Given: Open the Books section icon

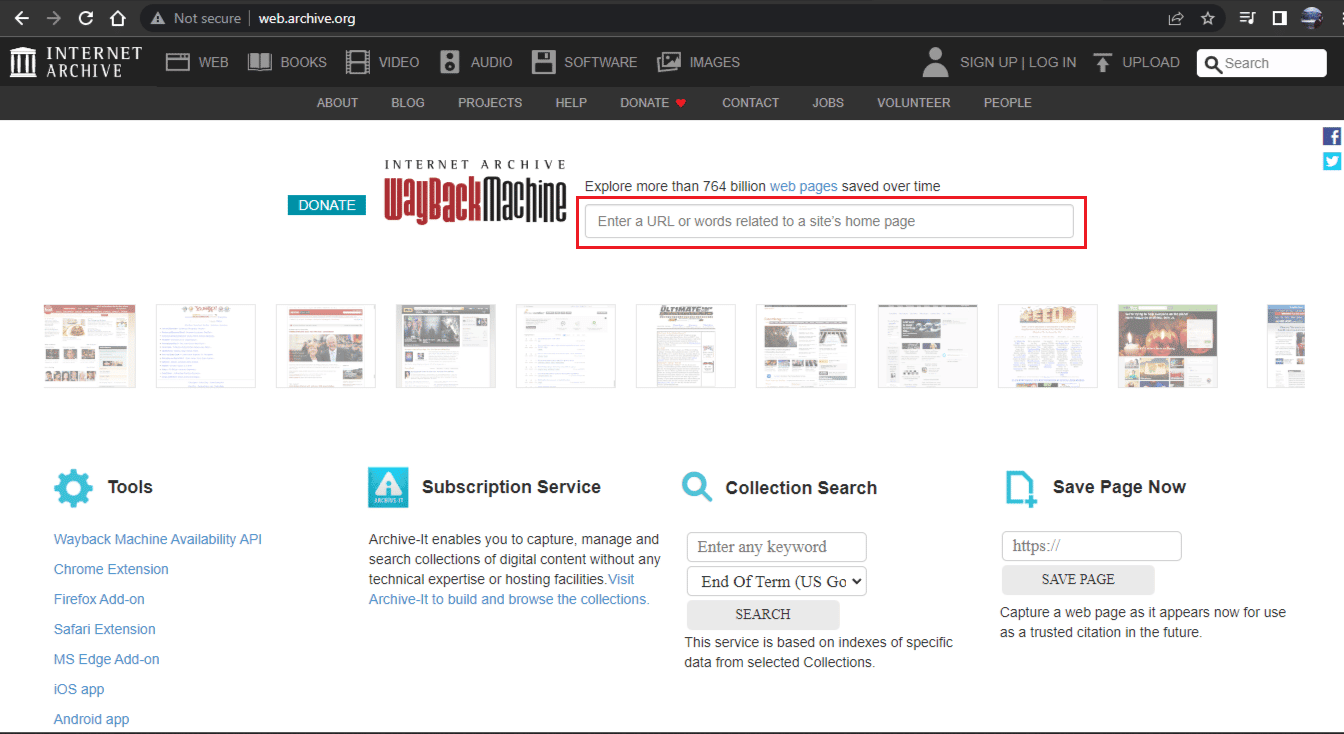Looking at the screenshot, I should pos(260,62).
